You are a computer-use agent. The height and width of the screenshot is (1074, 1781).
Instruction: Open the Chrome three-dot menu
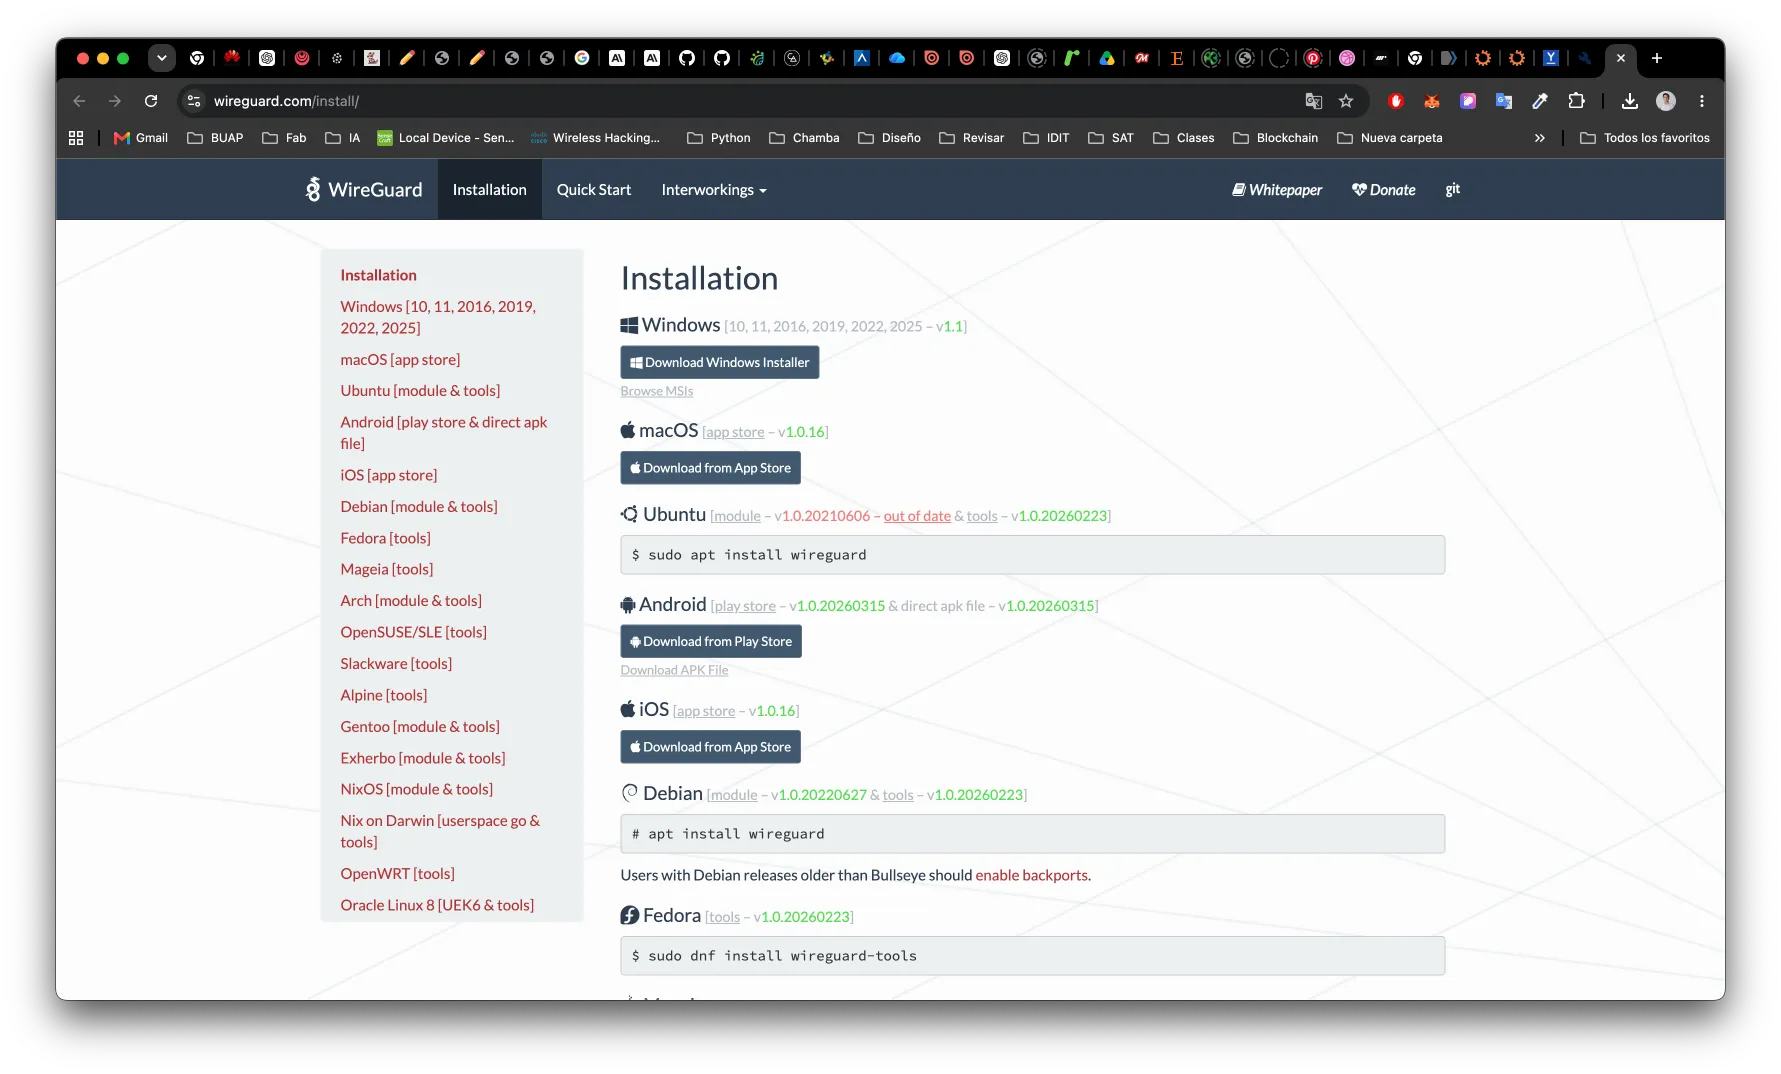(x=1702, y=101)
